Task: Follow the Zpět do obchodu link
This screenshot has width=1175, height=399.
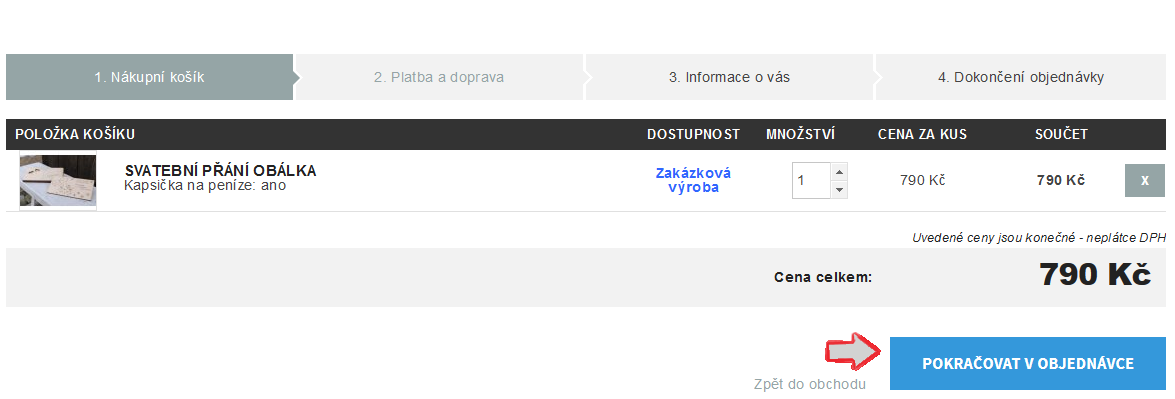Action: [x=809, y=384]
